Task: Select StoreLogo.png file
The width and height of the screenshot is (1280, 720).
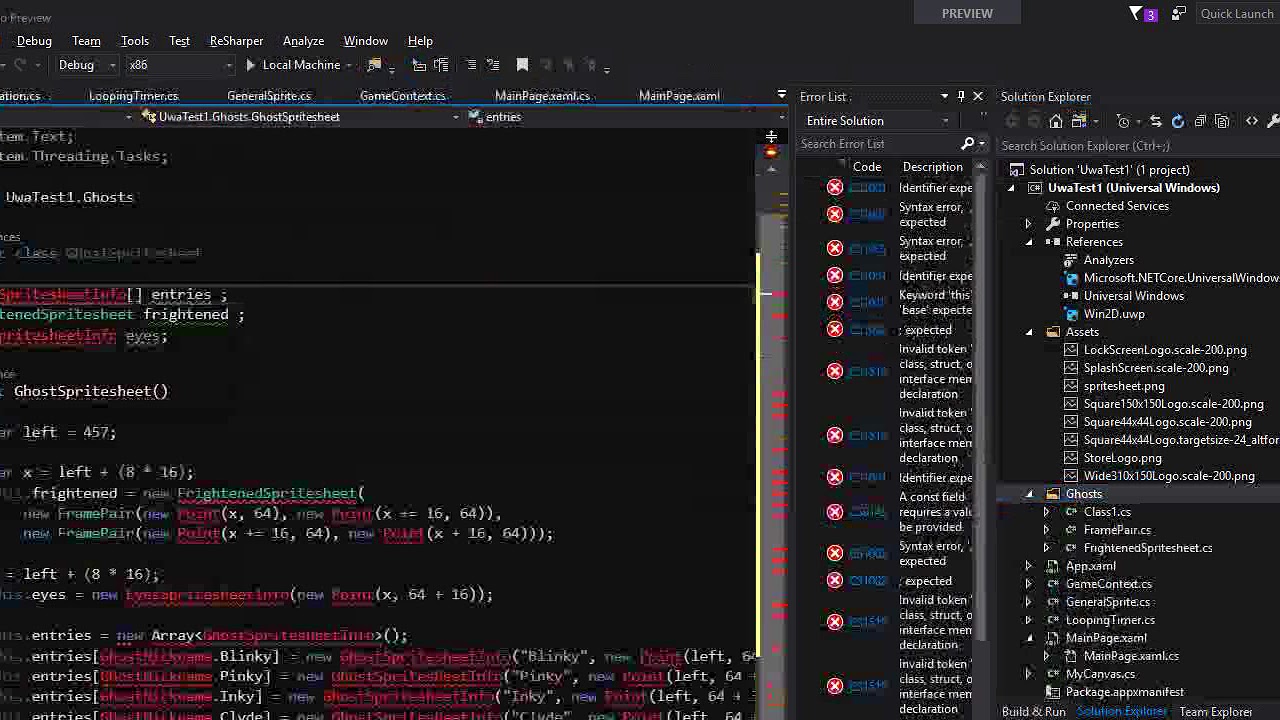Action: (x=1123, y=458)
